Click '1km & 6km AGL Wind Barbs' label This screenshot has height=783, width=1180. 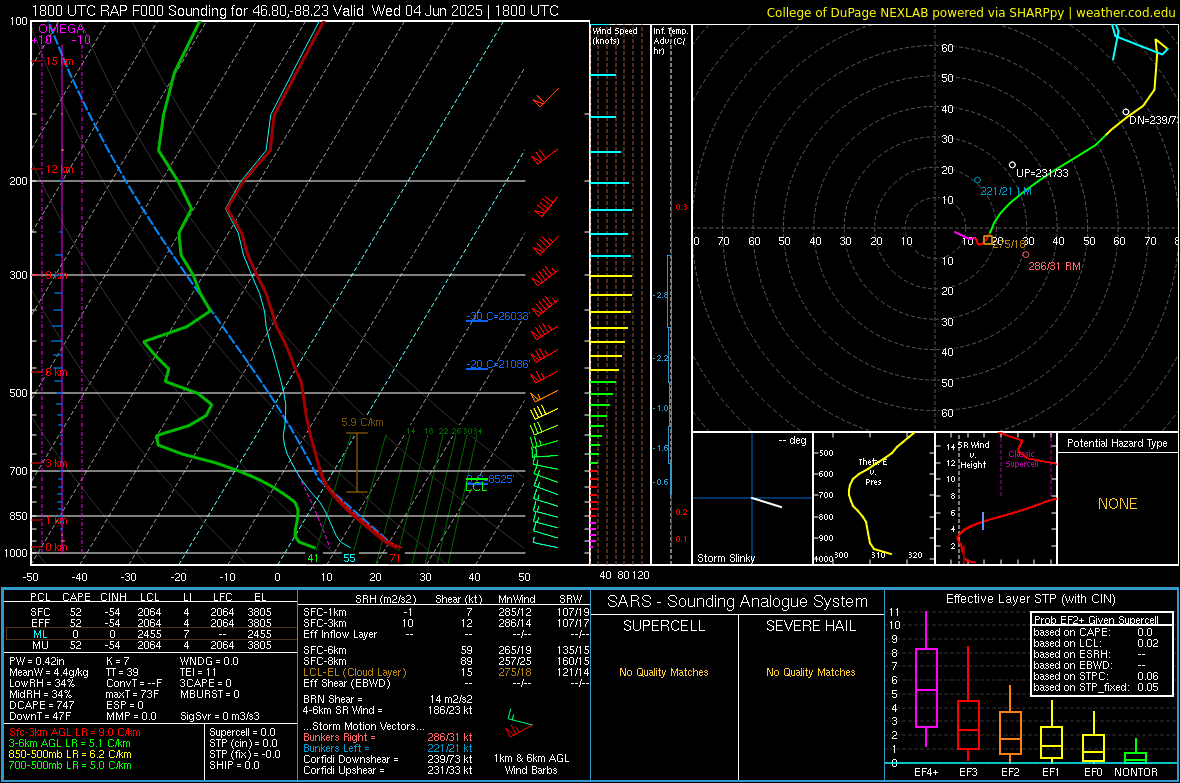[531, 764]
